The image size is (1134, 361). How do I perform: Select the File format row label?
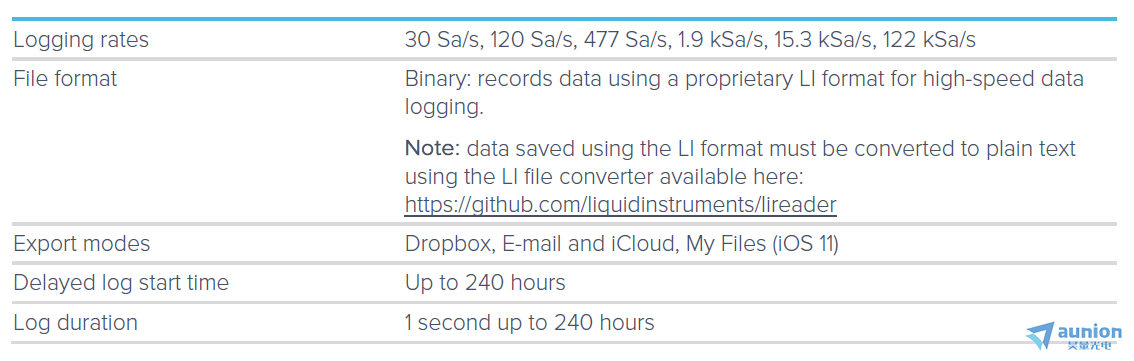[x=65, y=78]
